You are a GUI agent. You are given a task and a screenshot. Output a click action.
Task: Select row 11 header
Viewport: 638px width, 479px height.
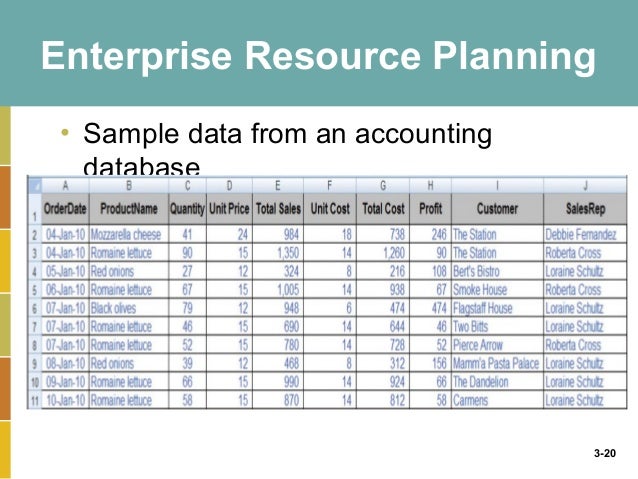pos(35,400)
